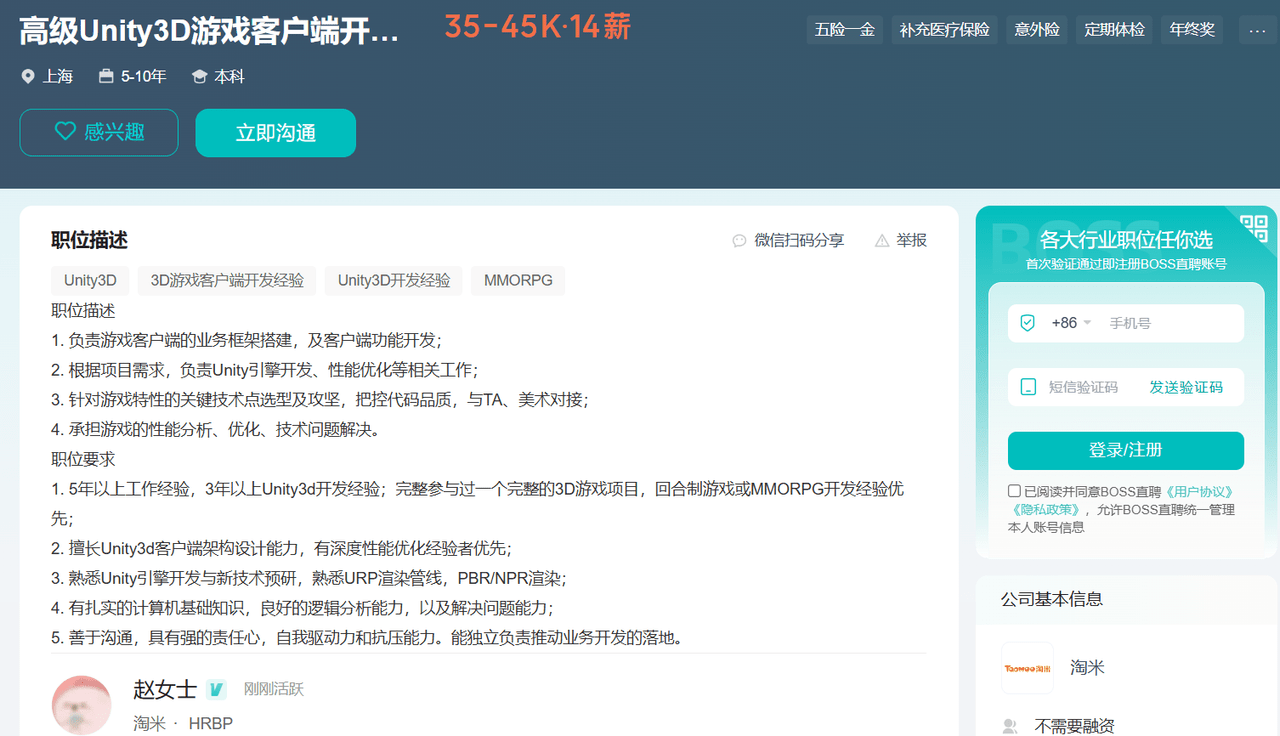Screen dimensions: 1280x736
Task: Click the 职位描述 section heading
Action: pos(90,240)
